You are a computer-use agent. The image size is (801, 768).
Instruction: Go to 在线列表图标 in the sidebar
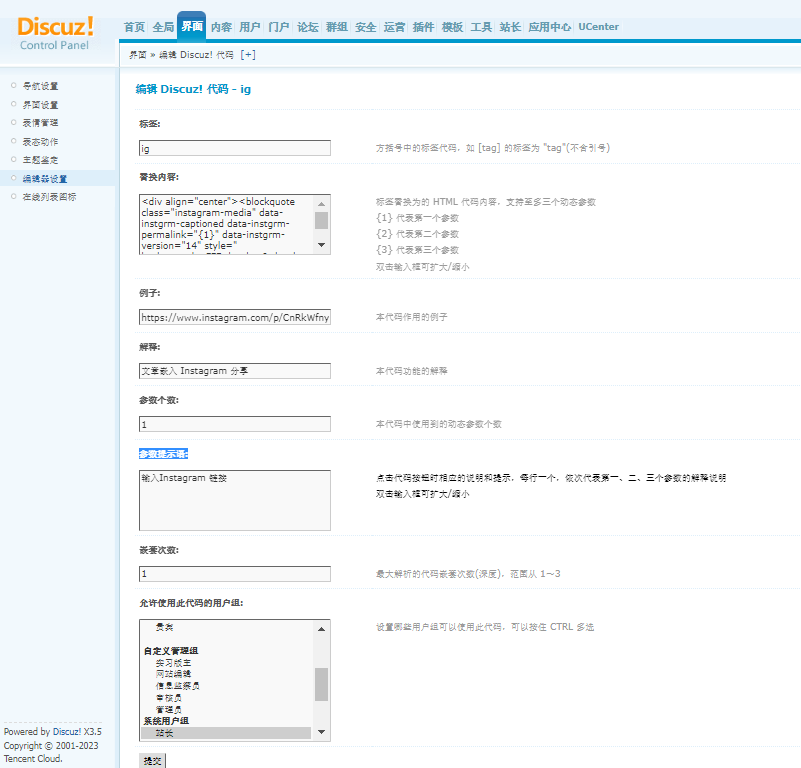tap(50, 197)
